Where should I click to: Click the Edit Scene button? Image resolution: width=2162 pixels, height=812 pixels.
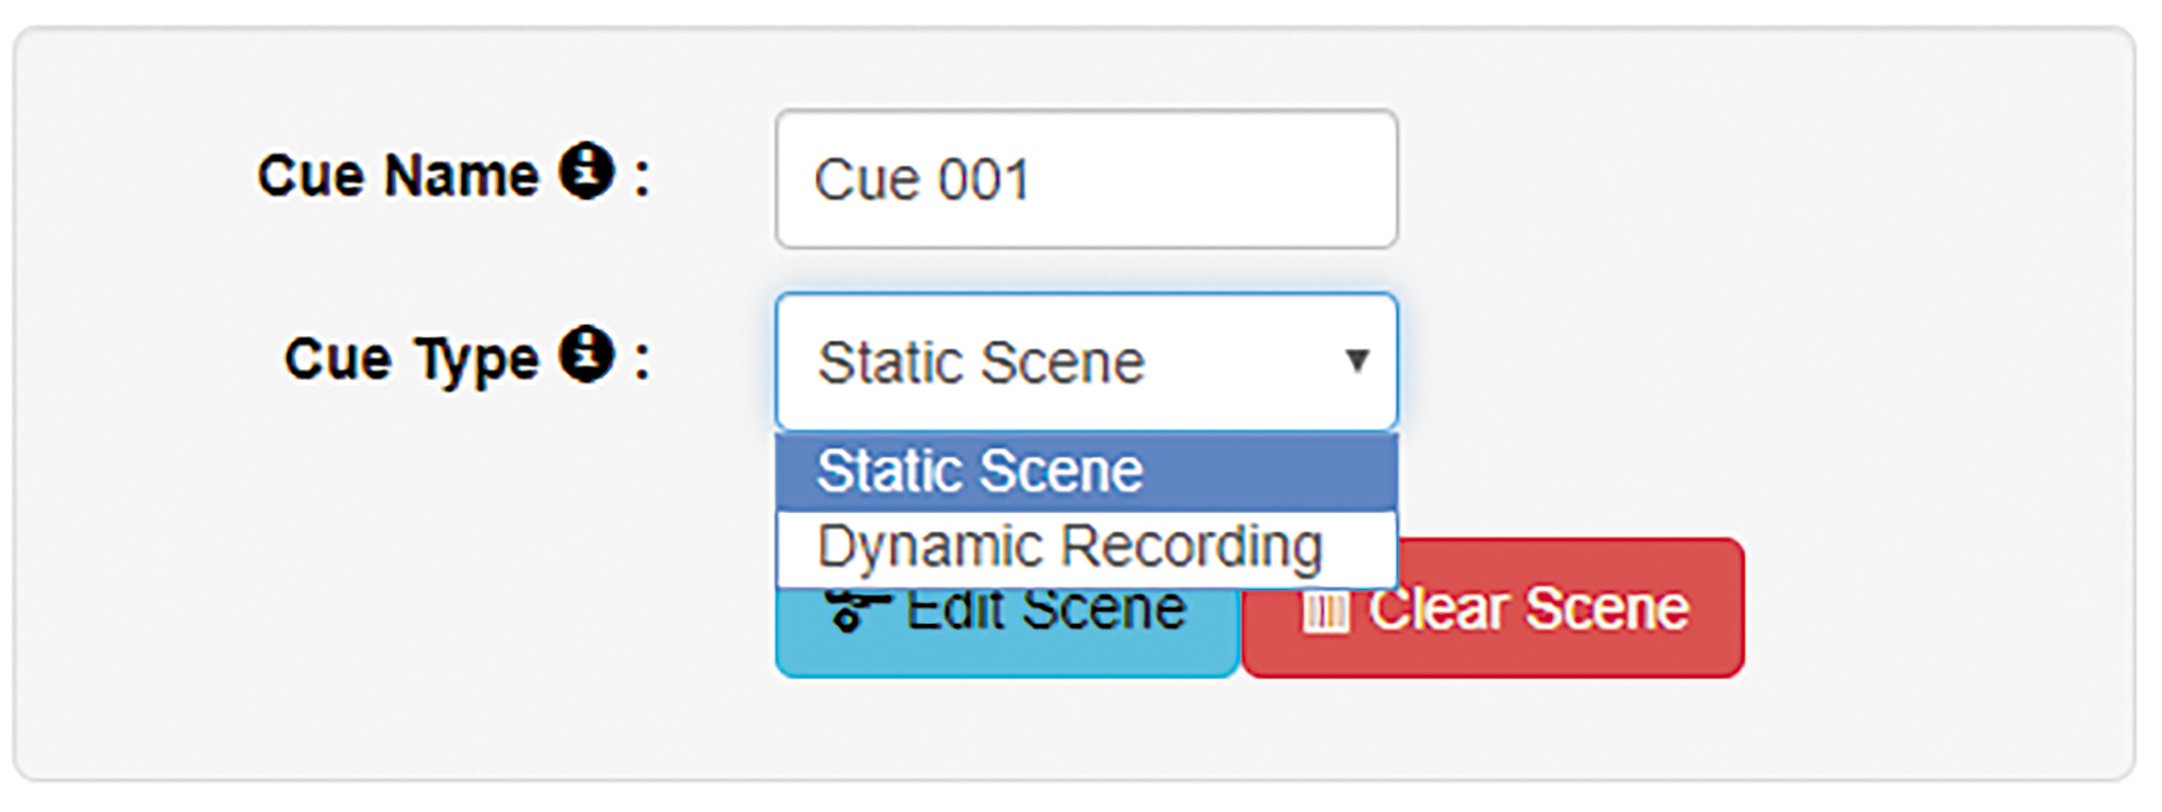tap(1007, 632)
